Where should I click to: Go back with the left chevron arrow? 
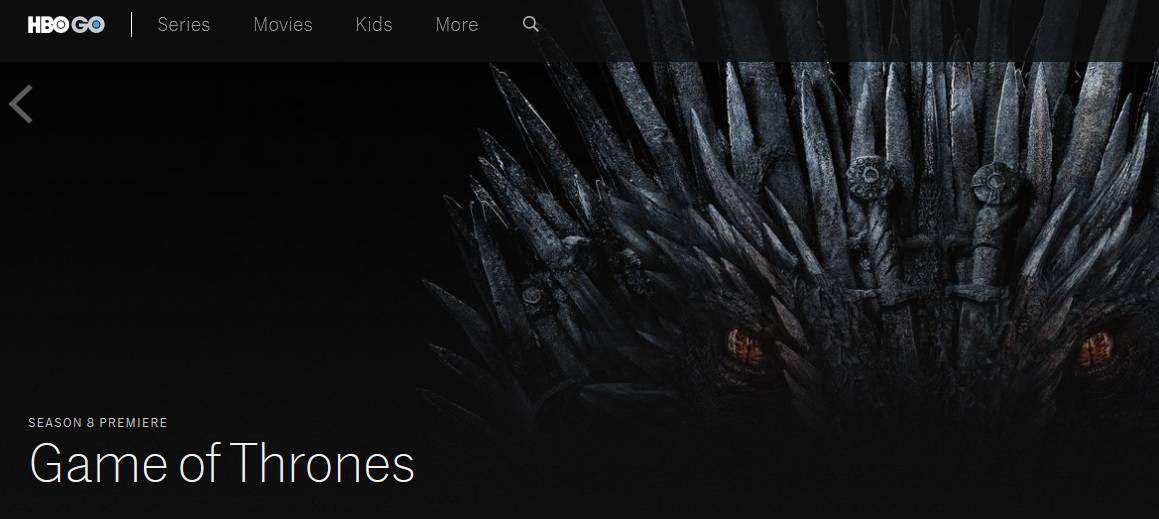(21, 104)
